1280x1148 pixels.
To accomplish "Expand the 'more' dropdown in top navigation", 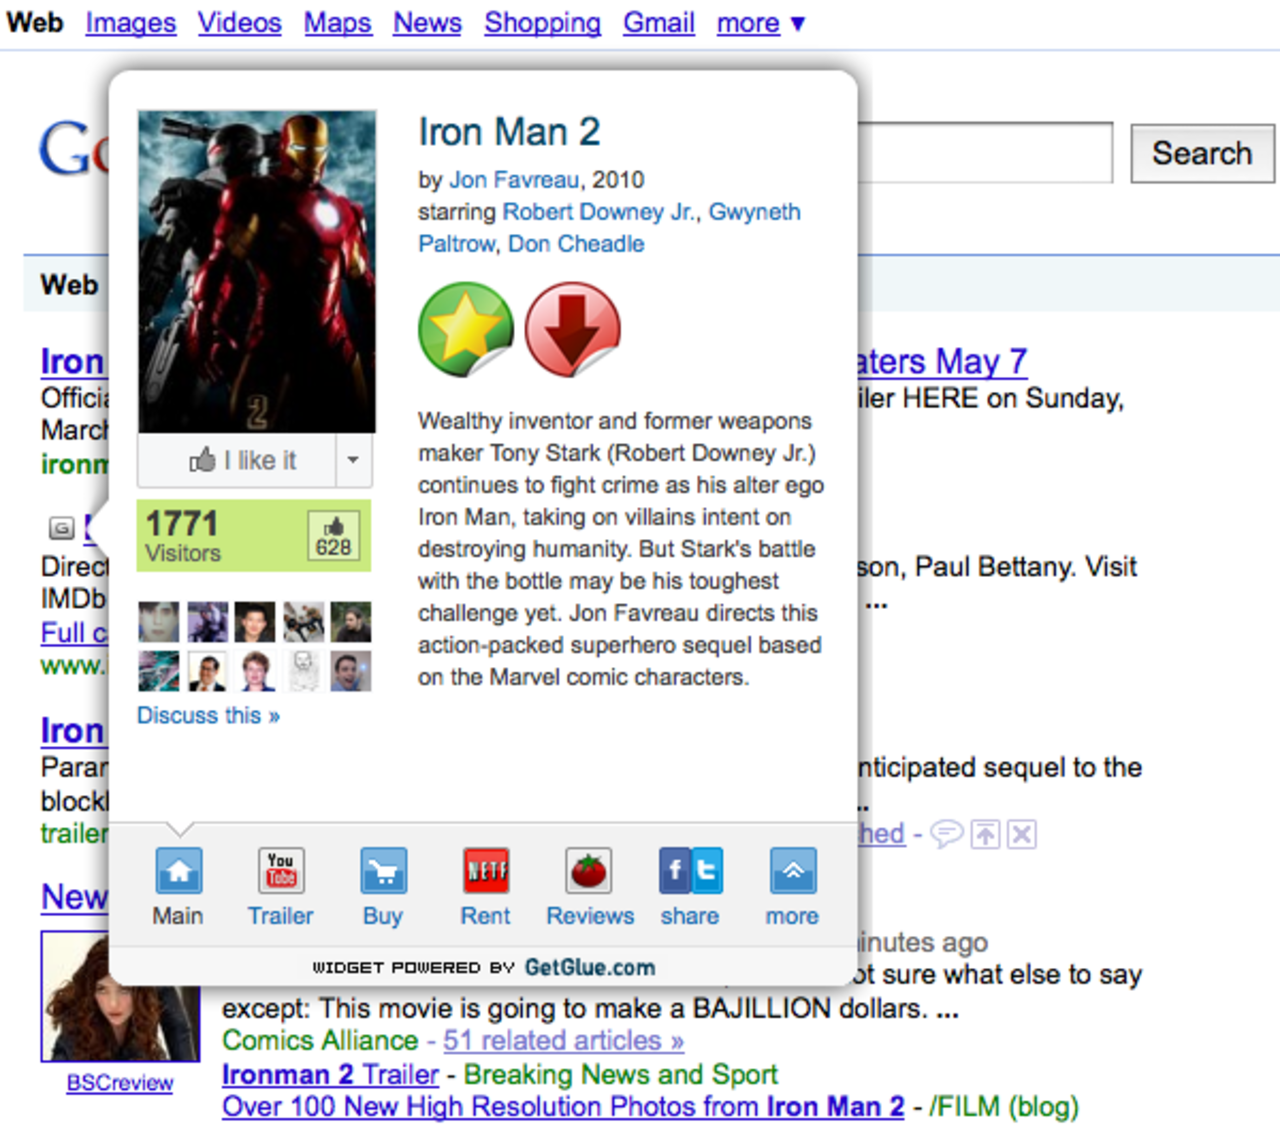I will point(760,22).
